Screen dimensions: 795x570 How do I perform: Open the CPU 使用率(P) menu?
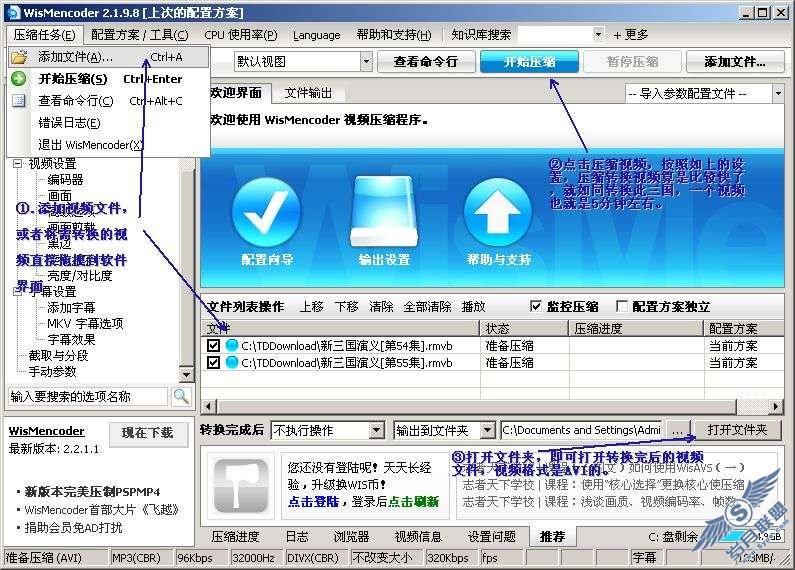[241, 34]
